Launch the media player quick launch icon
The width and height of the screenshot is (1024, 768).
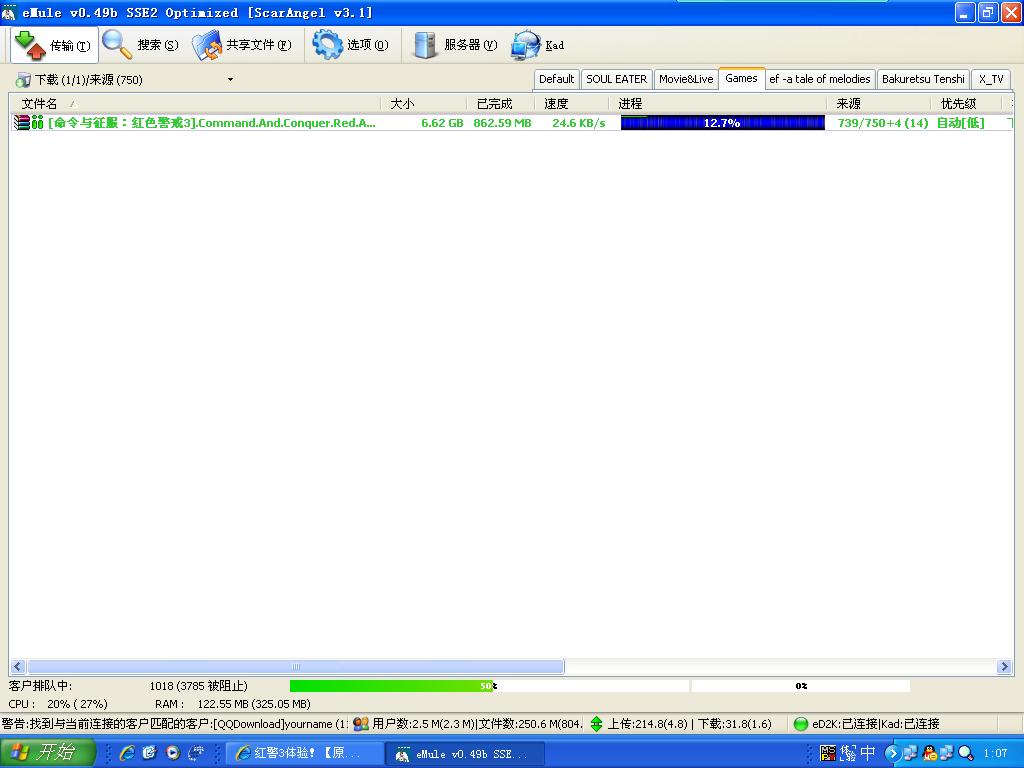[172, 753]
